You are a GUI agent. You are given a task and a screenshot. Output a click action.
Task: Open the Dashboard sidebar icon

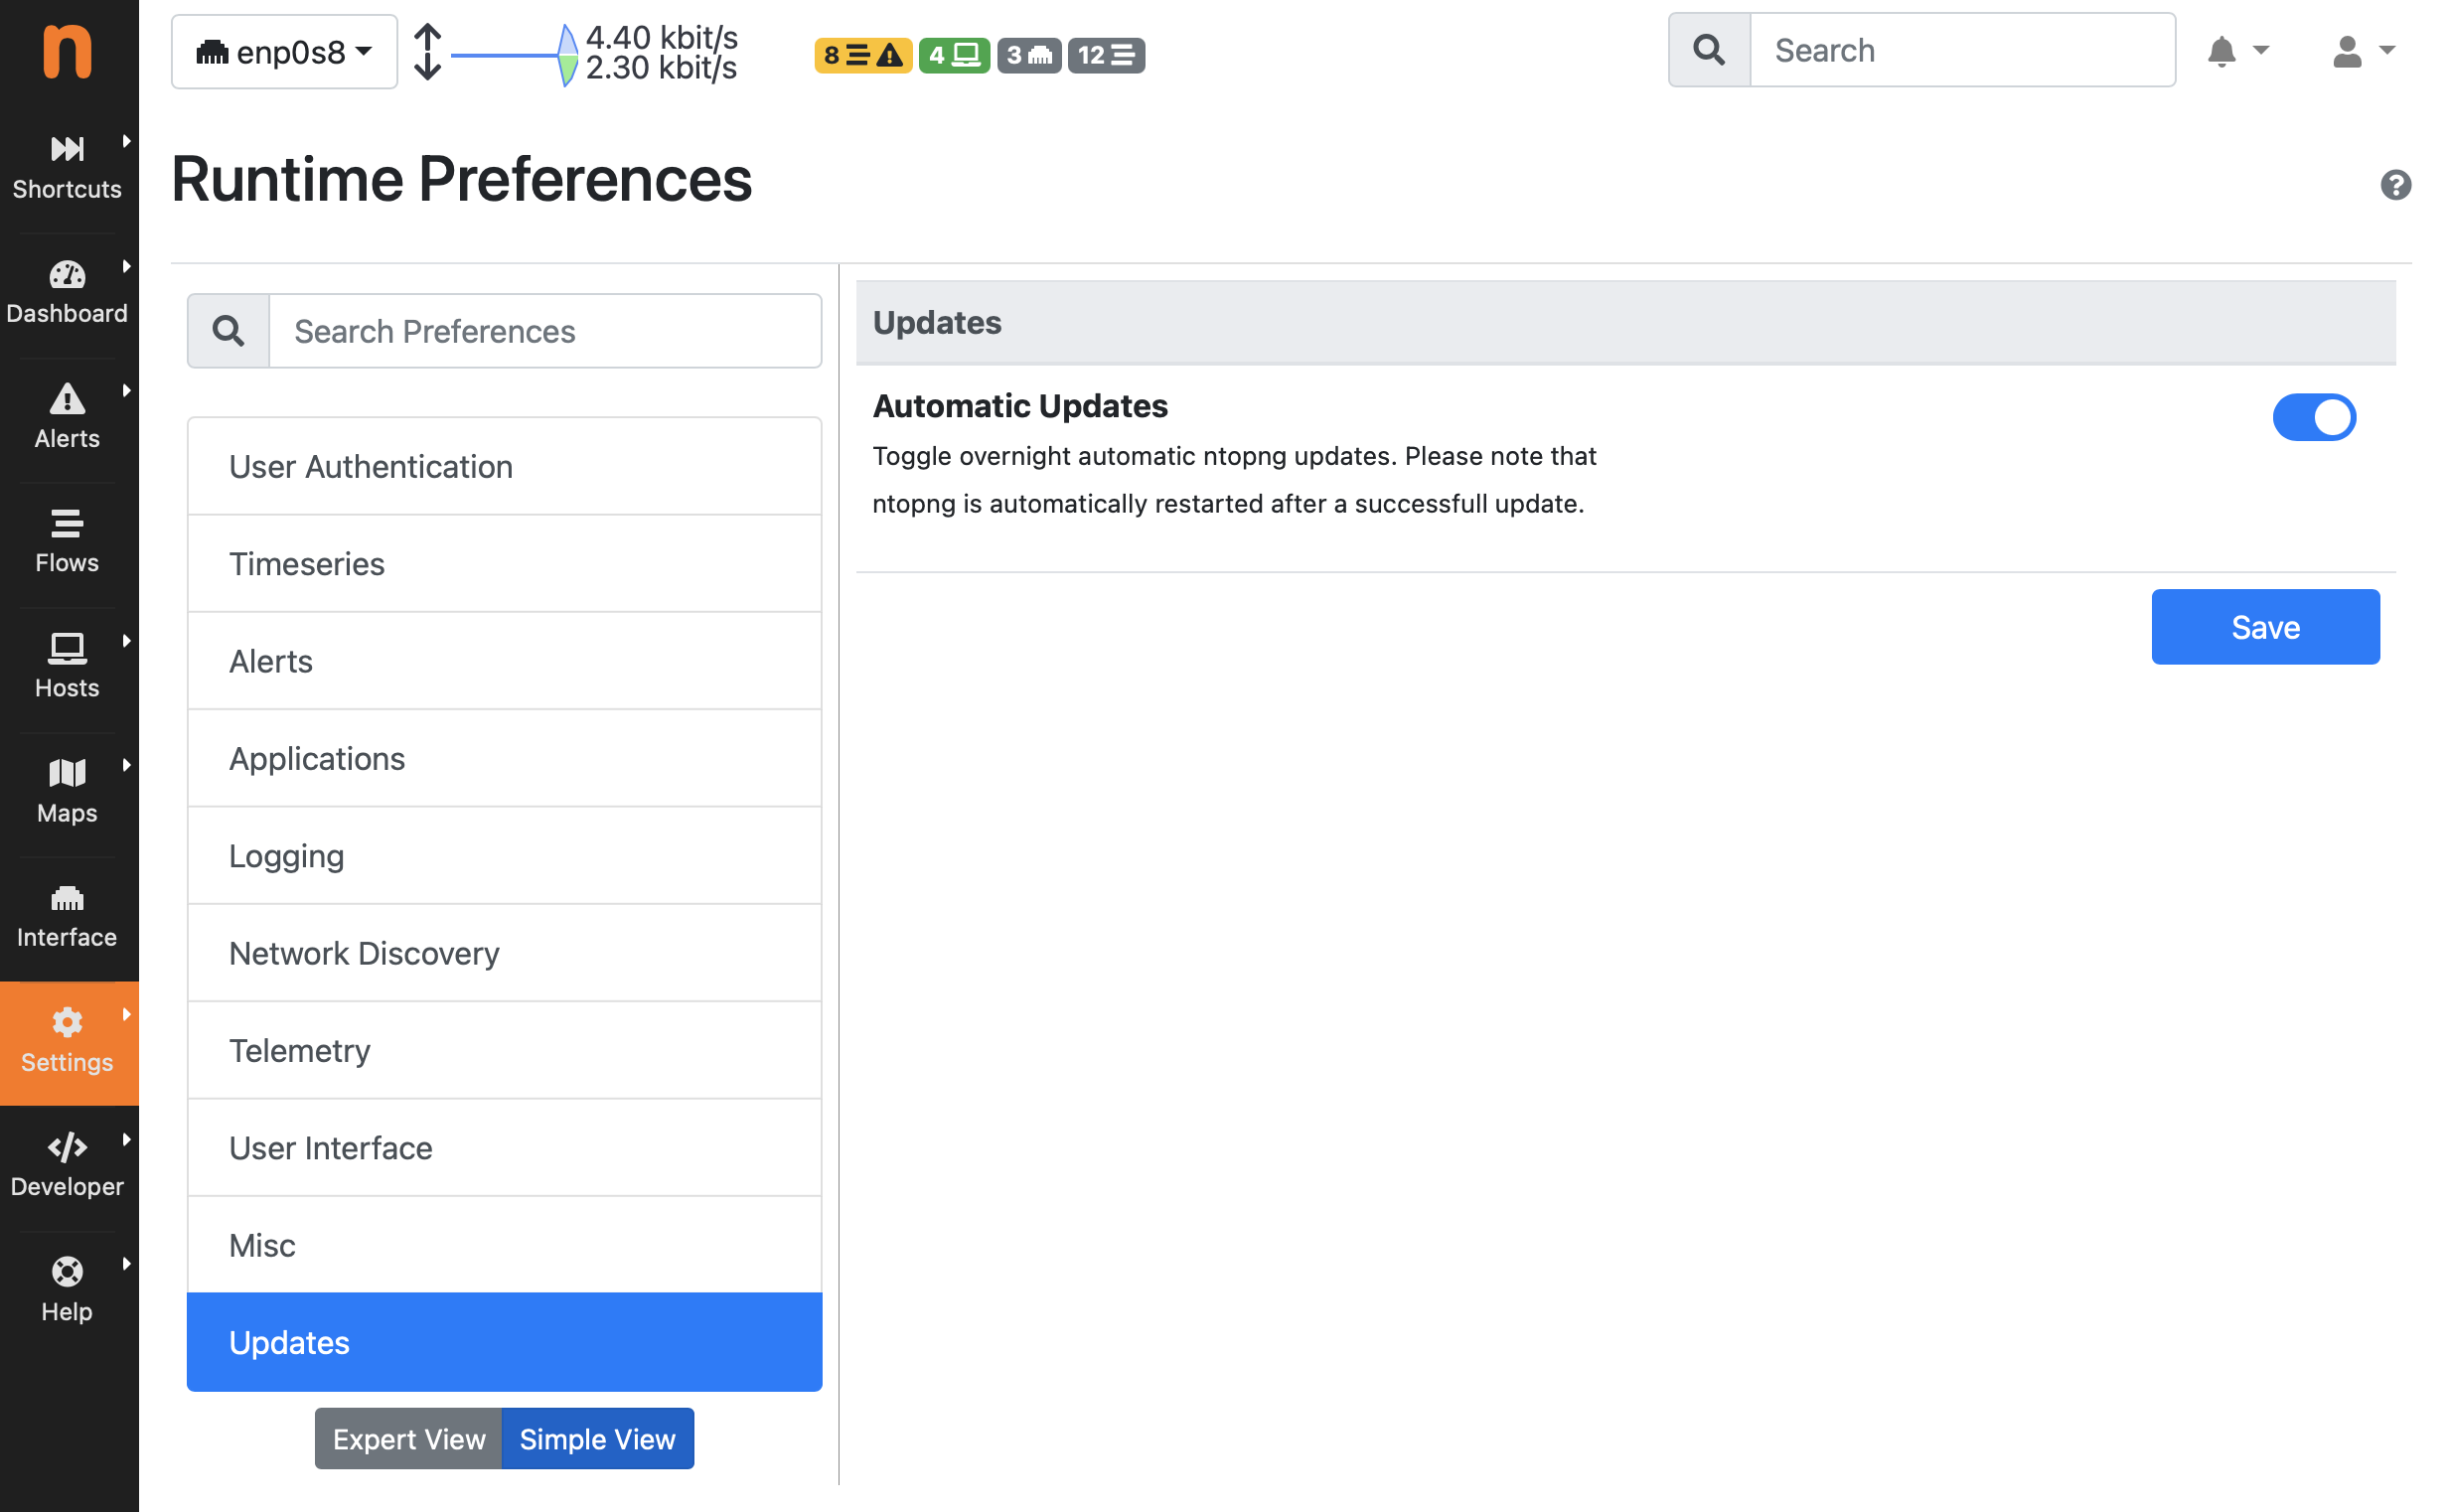(67, 275)
